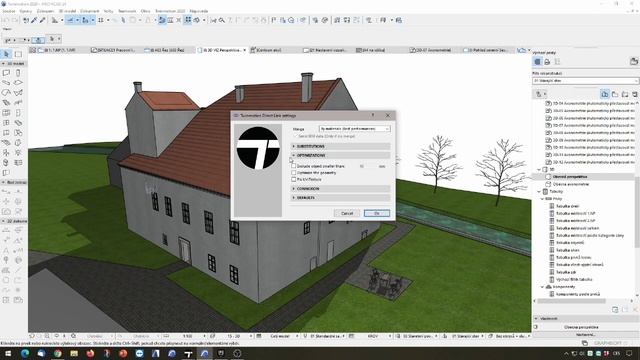Open the Organizer icon at the navigator's top right
Viewport: 640px width, 360px height.
pos(633,62)
